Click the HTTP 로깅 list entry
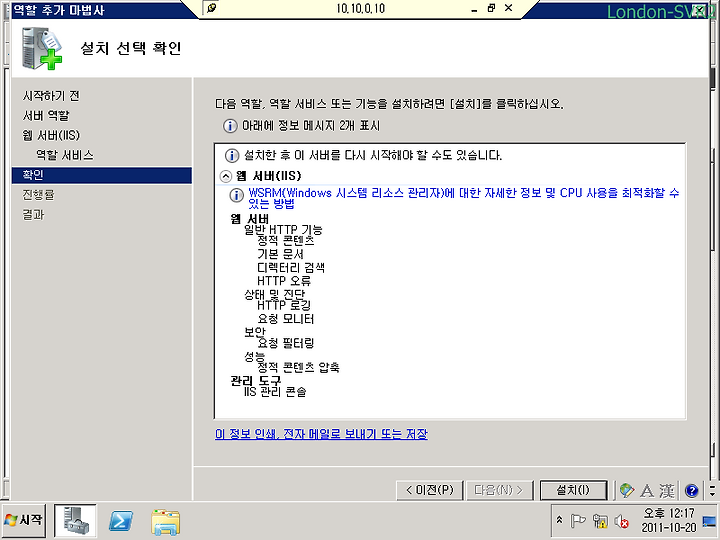 [284, 305]
